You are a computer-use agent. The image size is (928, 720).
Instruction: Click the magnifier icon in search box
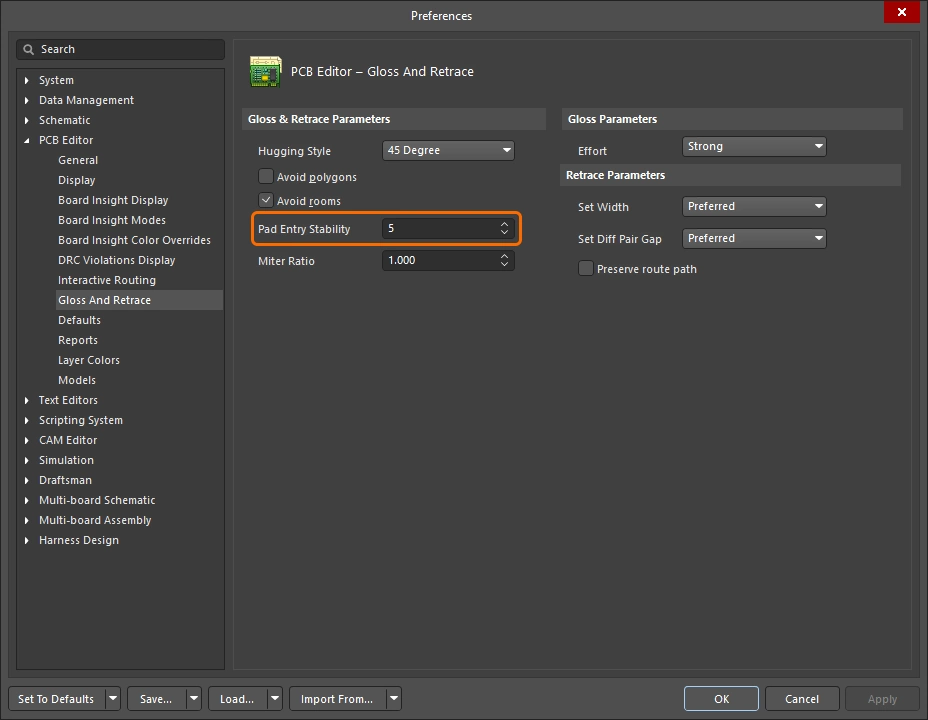[x=29, y=49]
